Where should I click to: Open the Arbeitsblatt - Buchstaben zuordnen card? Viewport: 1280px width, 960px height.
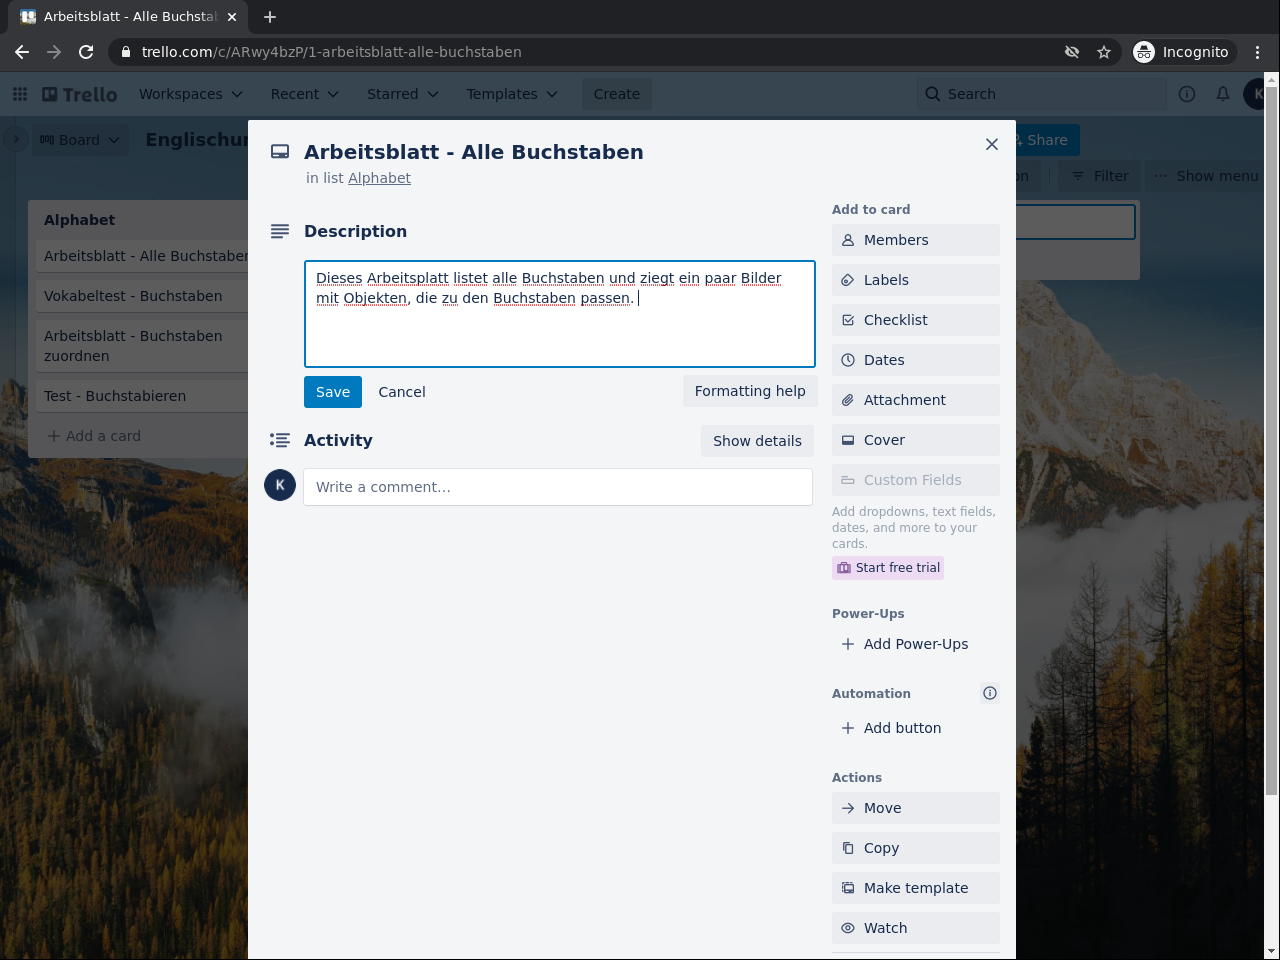(142, 346)
